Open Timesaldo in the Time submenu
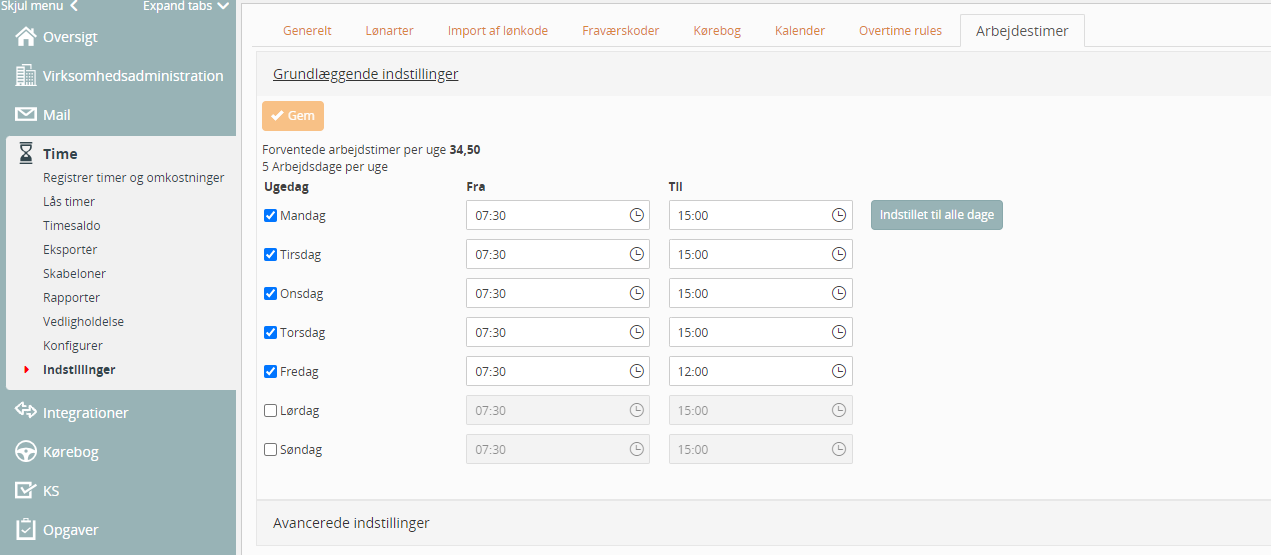Viewport: 1271px width, 555px height. click(71, 226)
